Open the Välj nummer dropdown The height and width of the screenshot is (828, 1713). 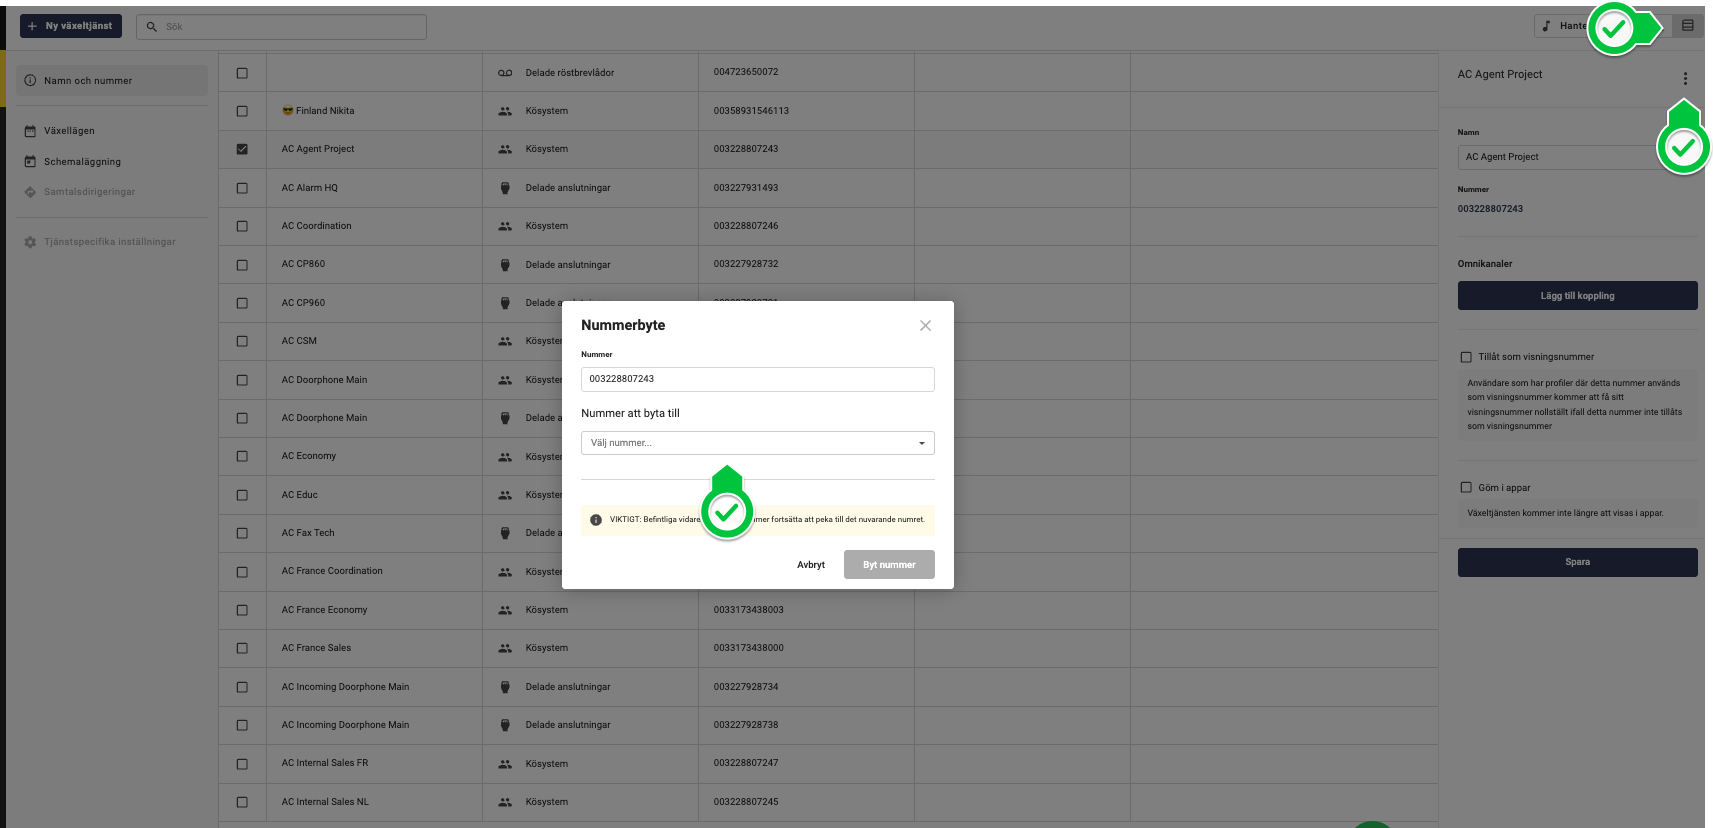point(758,443)
